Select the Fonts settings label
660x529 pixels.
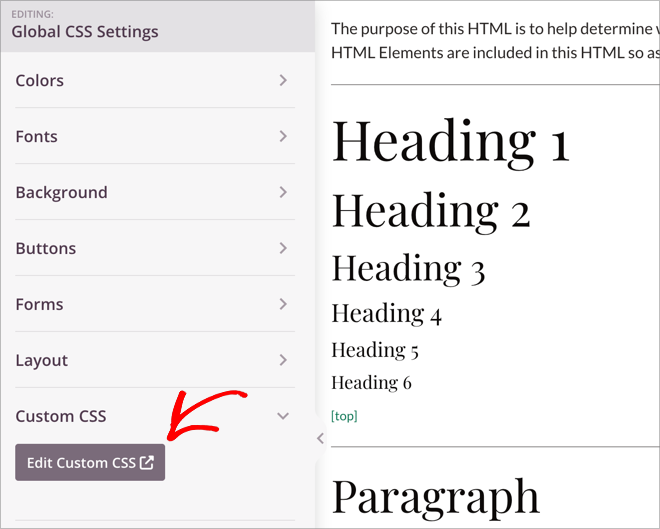[37, 136]
